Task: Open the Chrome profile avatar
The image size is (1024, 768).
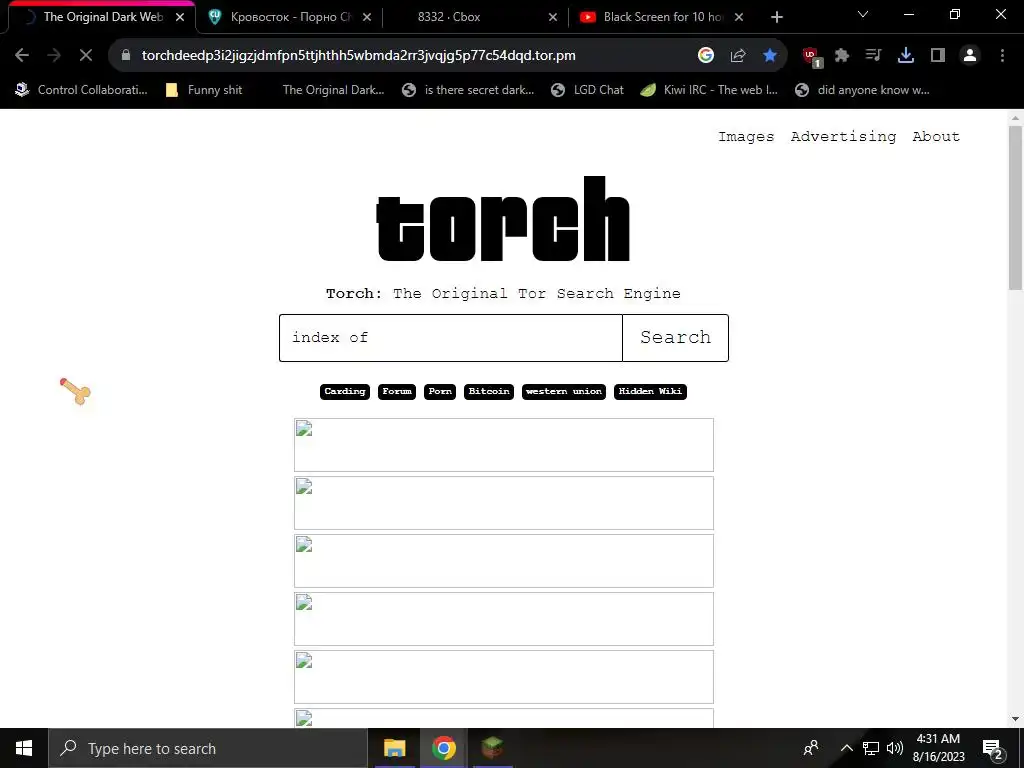Action: pos(970,56)
